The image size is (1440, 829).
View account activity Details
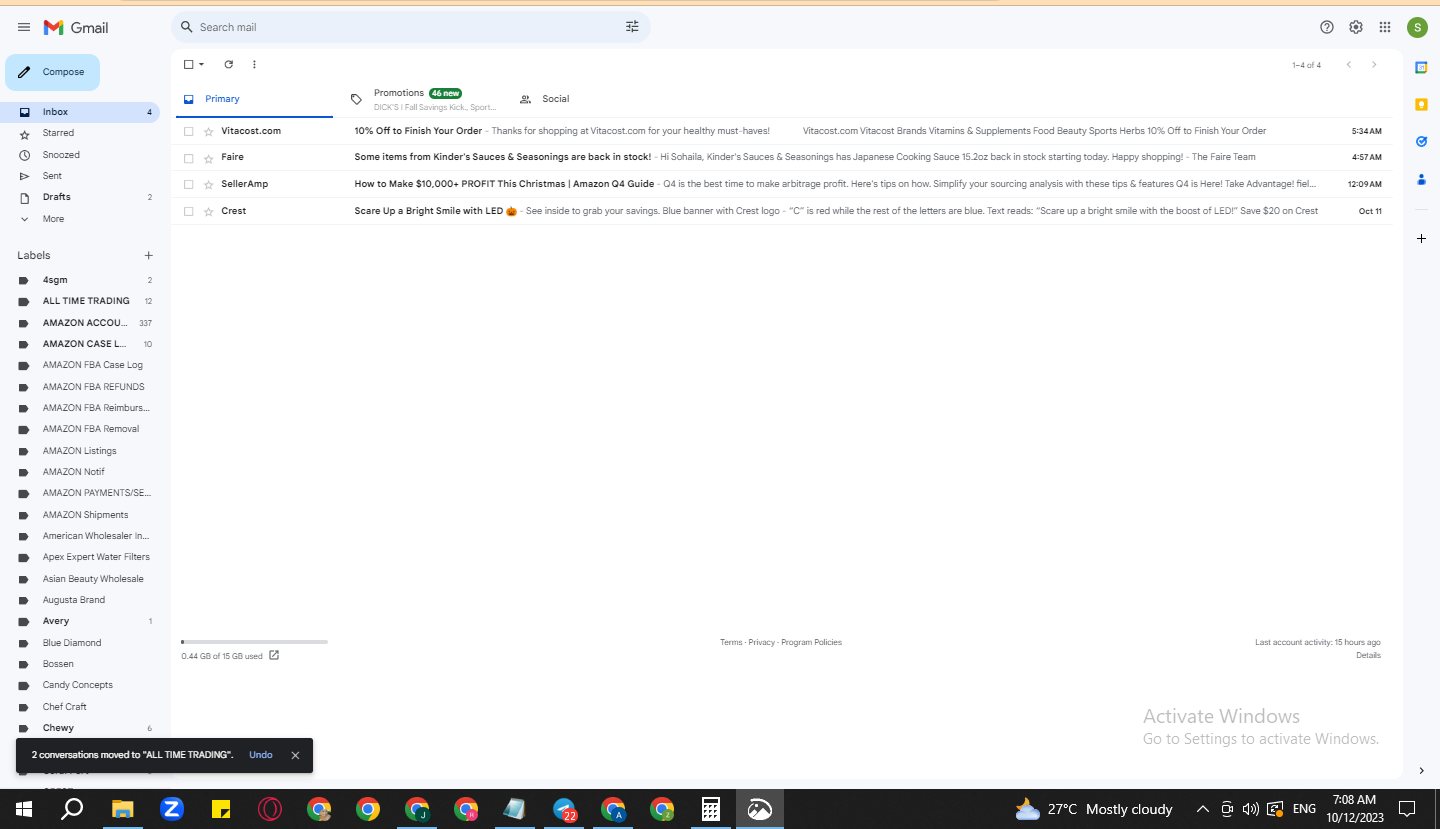(1368, 655)
